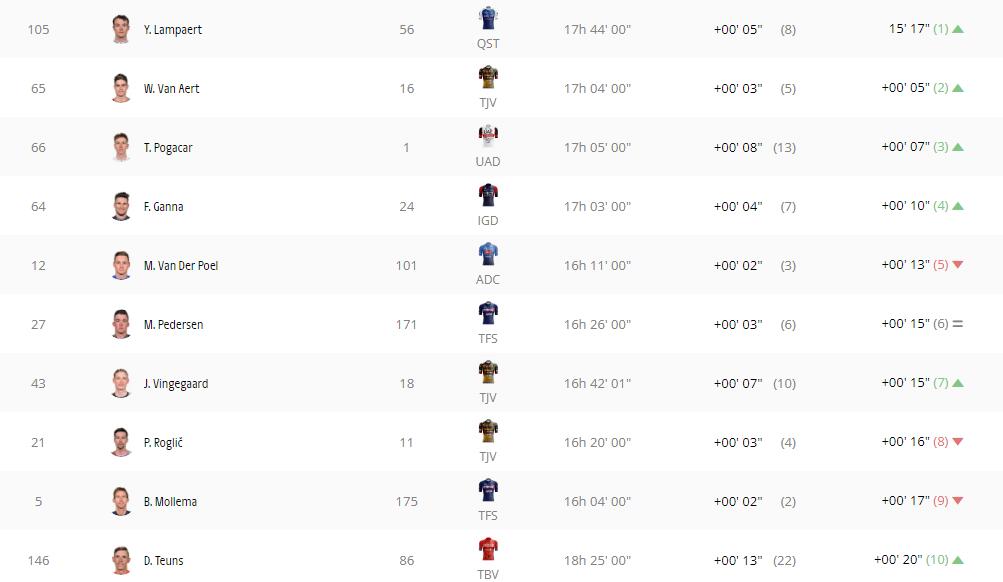The image size is (1003, 582).
Task: Click the red down arrow for Mollema
Action: pos(958,500)
